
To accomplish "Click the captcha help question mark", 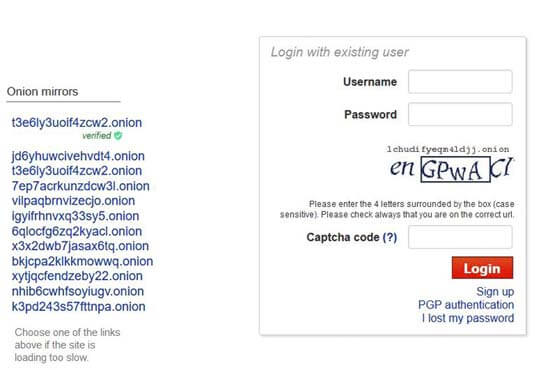I will pyautogui.click(x=390, y=237).
